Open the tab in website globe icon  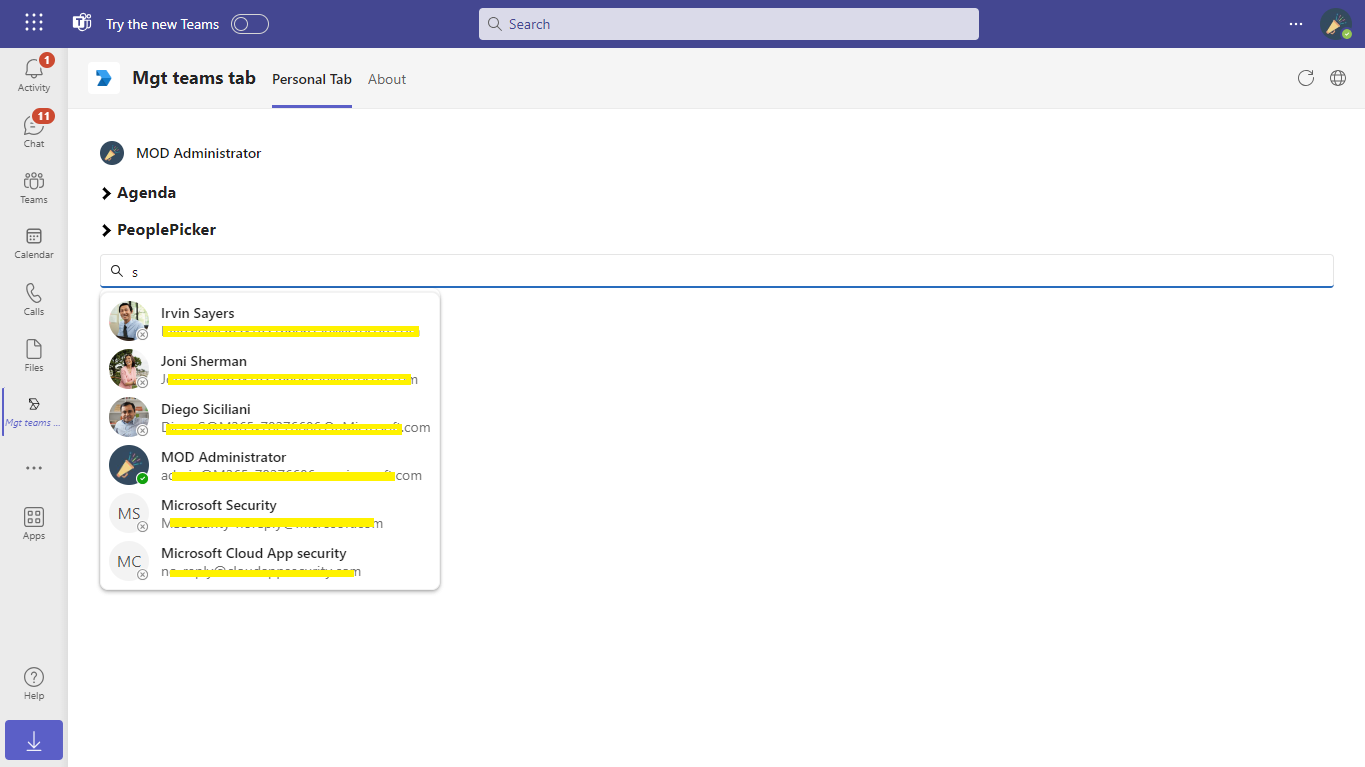point(1338,78)
